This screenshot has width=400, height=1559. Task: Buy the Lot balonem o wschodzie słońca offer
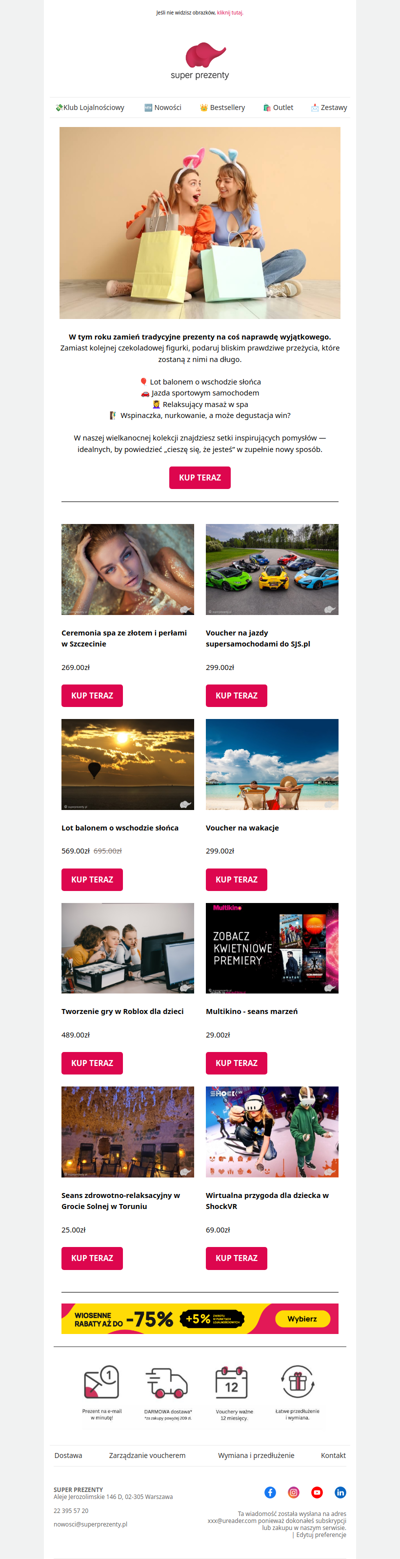92,879
